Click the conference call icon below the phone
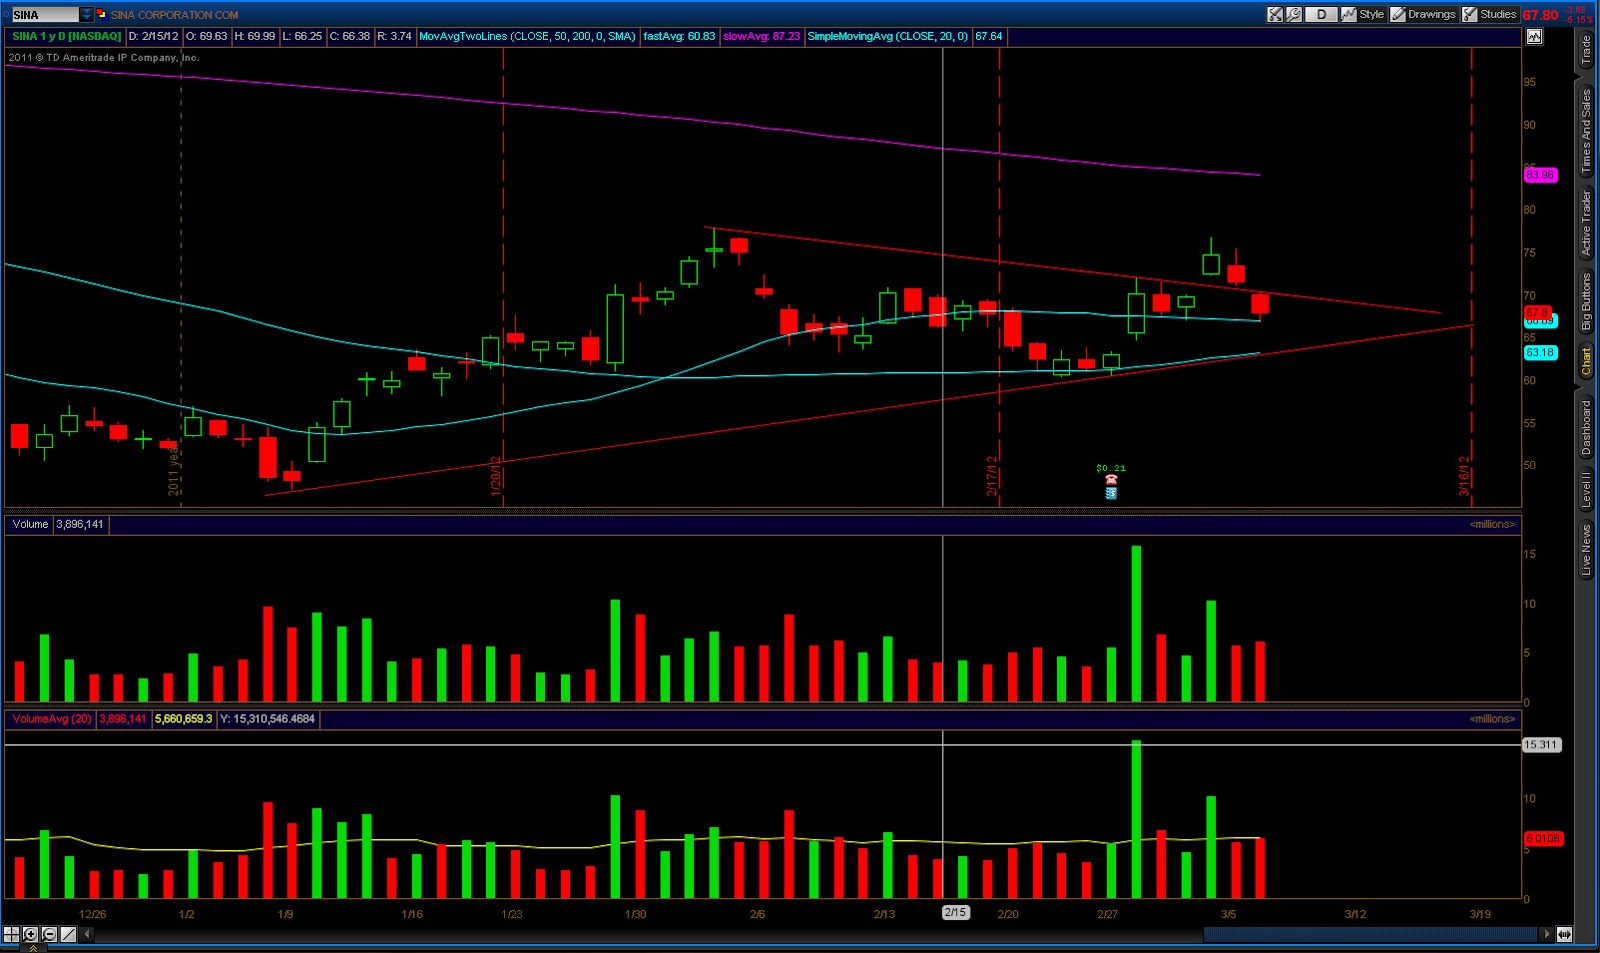The width and height of the screenshot is (1600, 953). [1111, 493]
